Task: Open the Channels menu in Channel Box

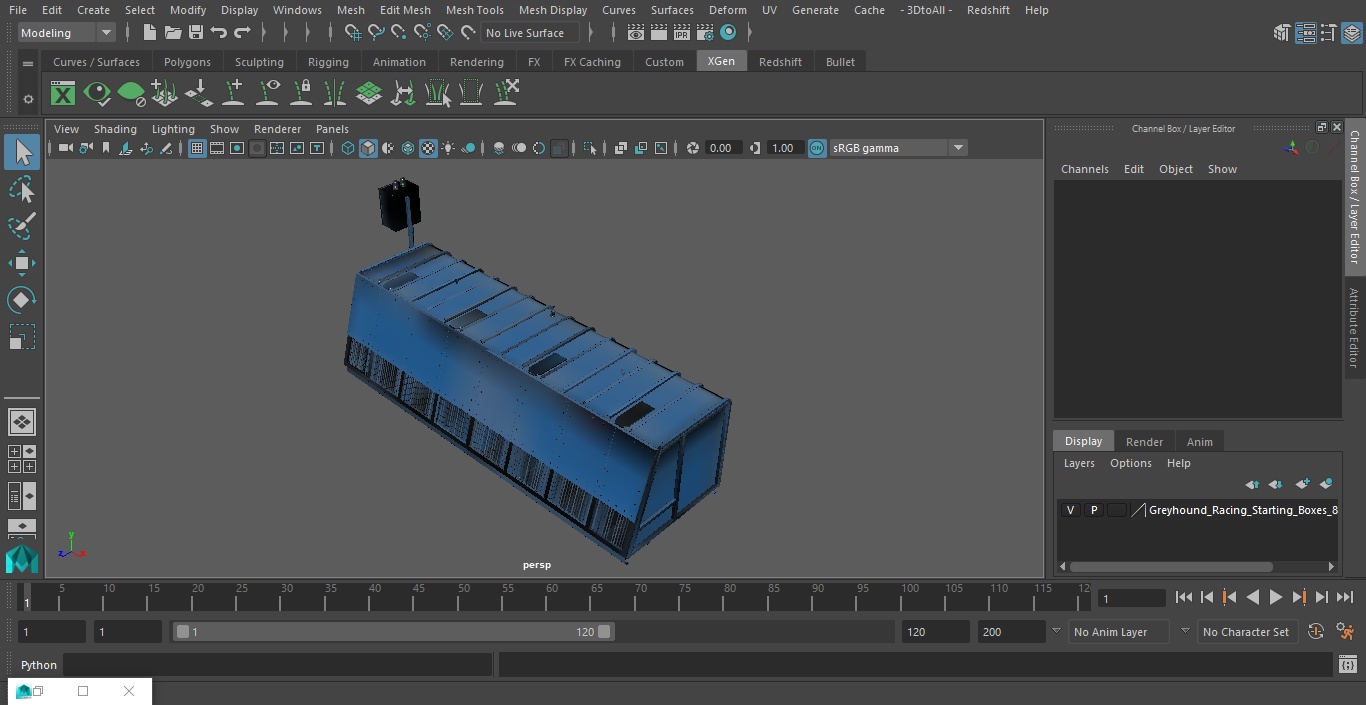Action: 1084,169
